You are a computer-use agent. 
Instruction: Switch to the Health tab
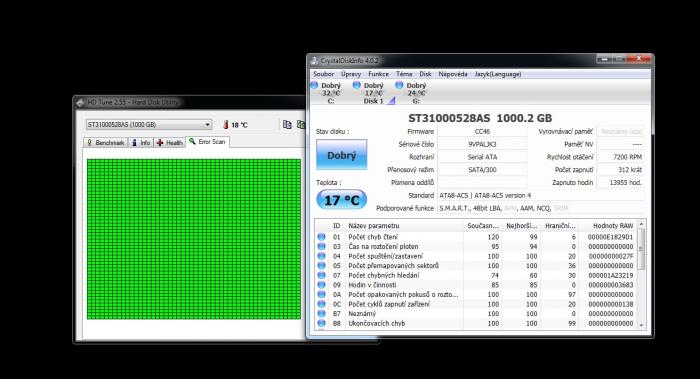click(x=169, y=143)
